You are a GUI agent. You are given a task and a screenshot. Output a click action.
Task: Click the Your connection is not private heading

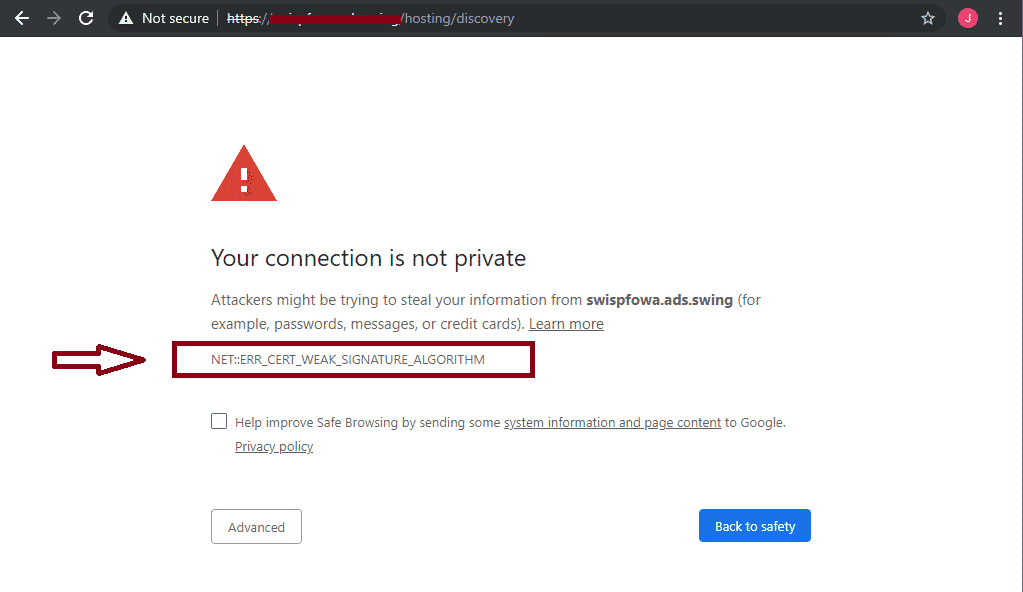(x=369, y=258)
